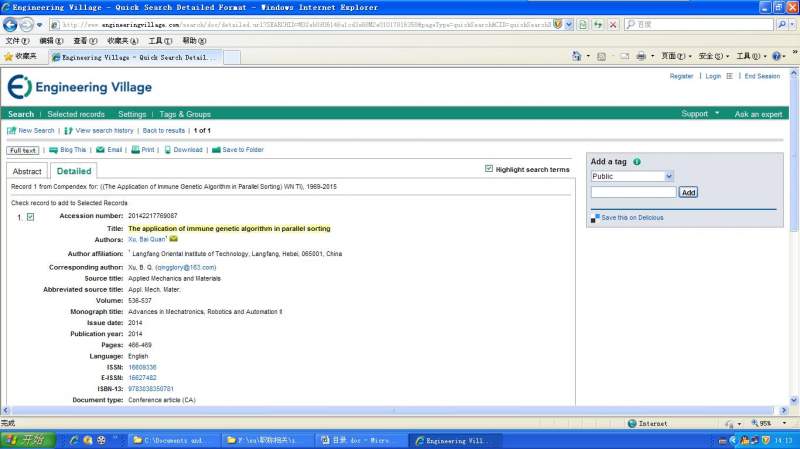Uncheck the record 1 selection checkbox
Image resolution: width=800 pixels, height=449 pixels.
(x=31, y=217)
